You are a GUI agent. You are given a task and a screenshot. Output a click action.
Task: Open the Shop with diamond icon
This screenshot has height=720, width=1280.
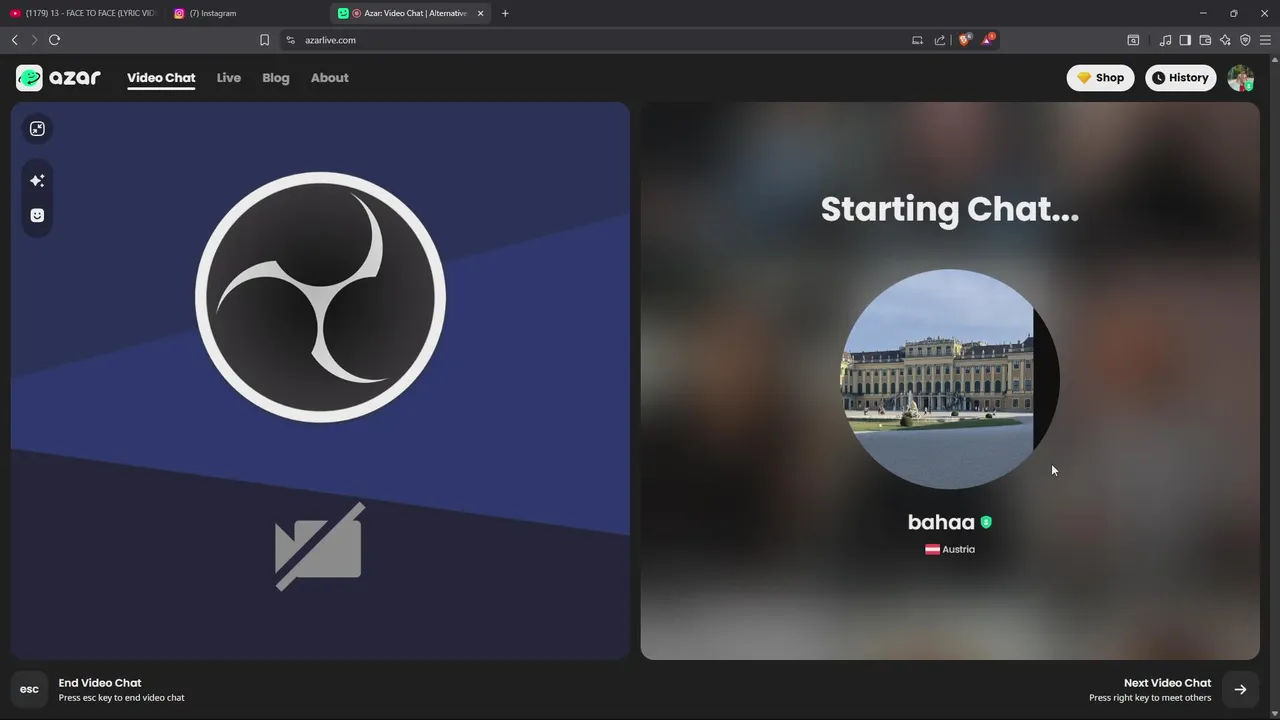(x=1100, y=78)
